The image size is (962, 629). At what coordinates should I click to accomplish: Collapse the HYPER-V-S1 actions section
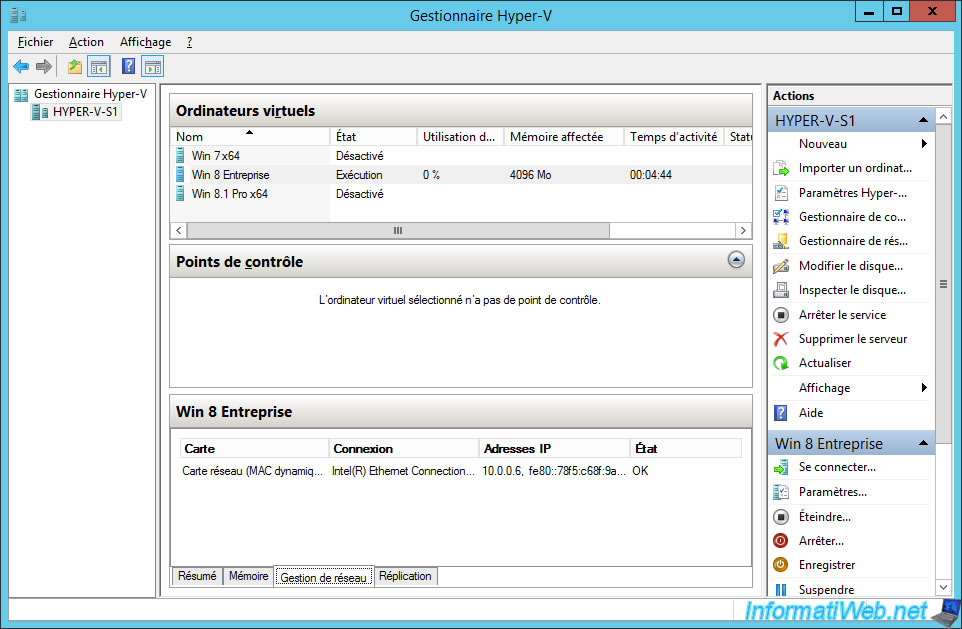pos(923,120)
